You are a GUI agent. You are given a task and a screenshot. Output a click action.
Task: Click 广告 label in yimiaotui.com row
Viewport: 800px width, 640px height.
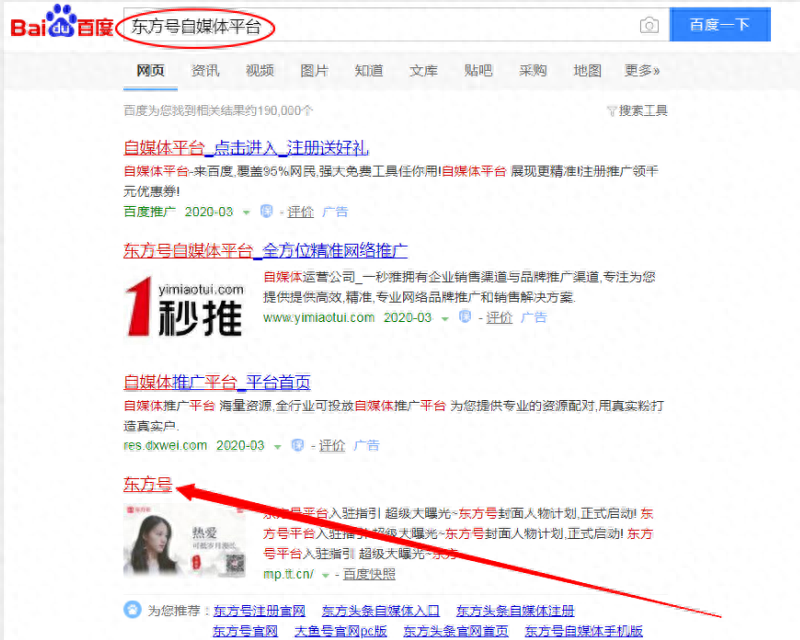pos(534,317)
